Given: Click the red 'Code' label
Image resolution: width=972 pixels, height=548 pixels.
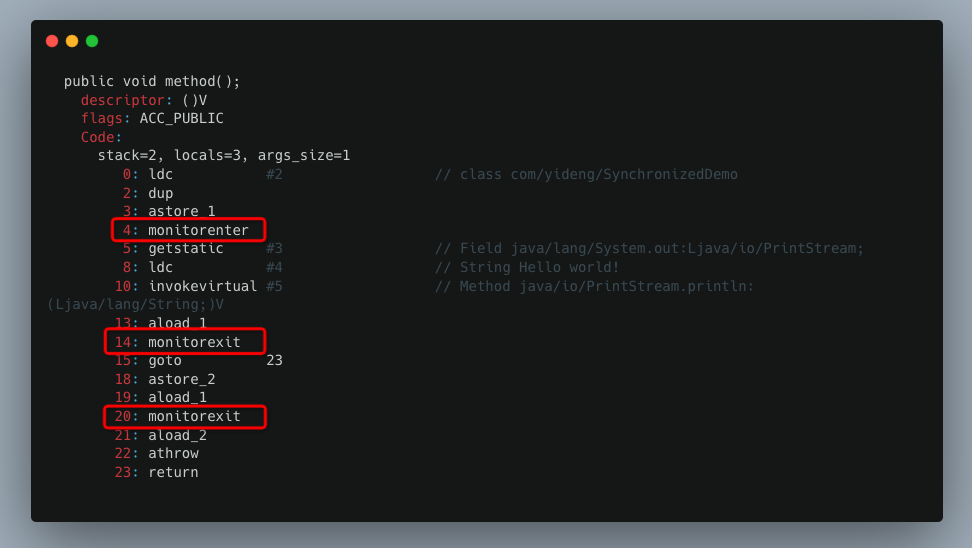Looking at the screenshot, I should point(97,137).
